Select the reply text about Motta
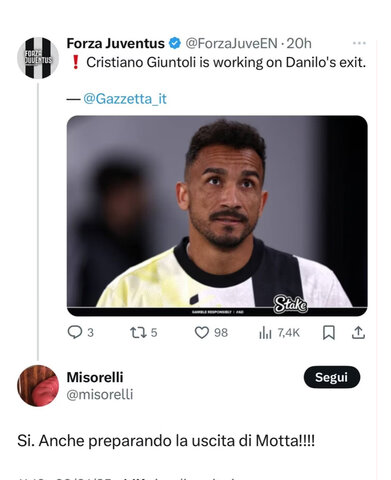 pyautogui.click(x=166, y=441)
